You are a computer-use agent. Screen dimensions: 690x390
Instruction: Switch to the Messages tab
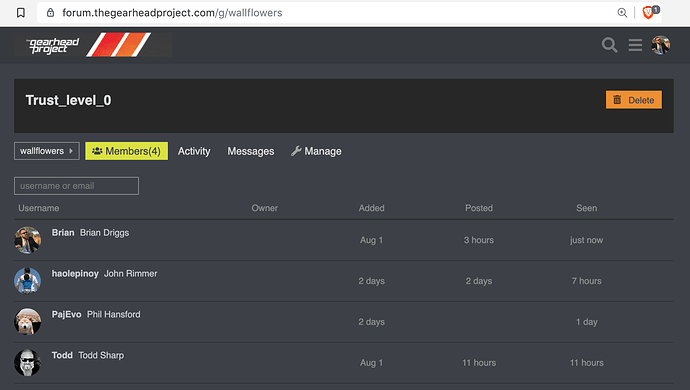pos(250,151)
